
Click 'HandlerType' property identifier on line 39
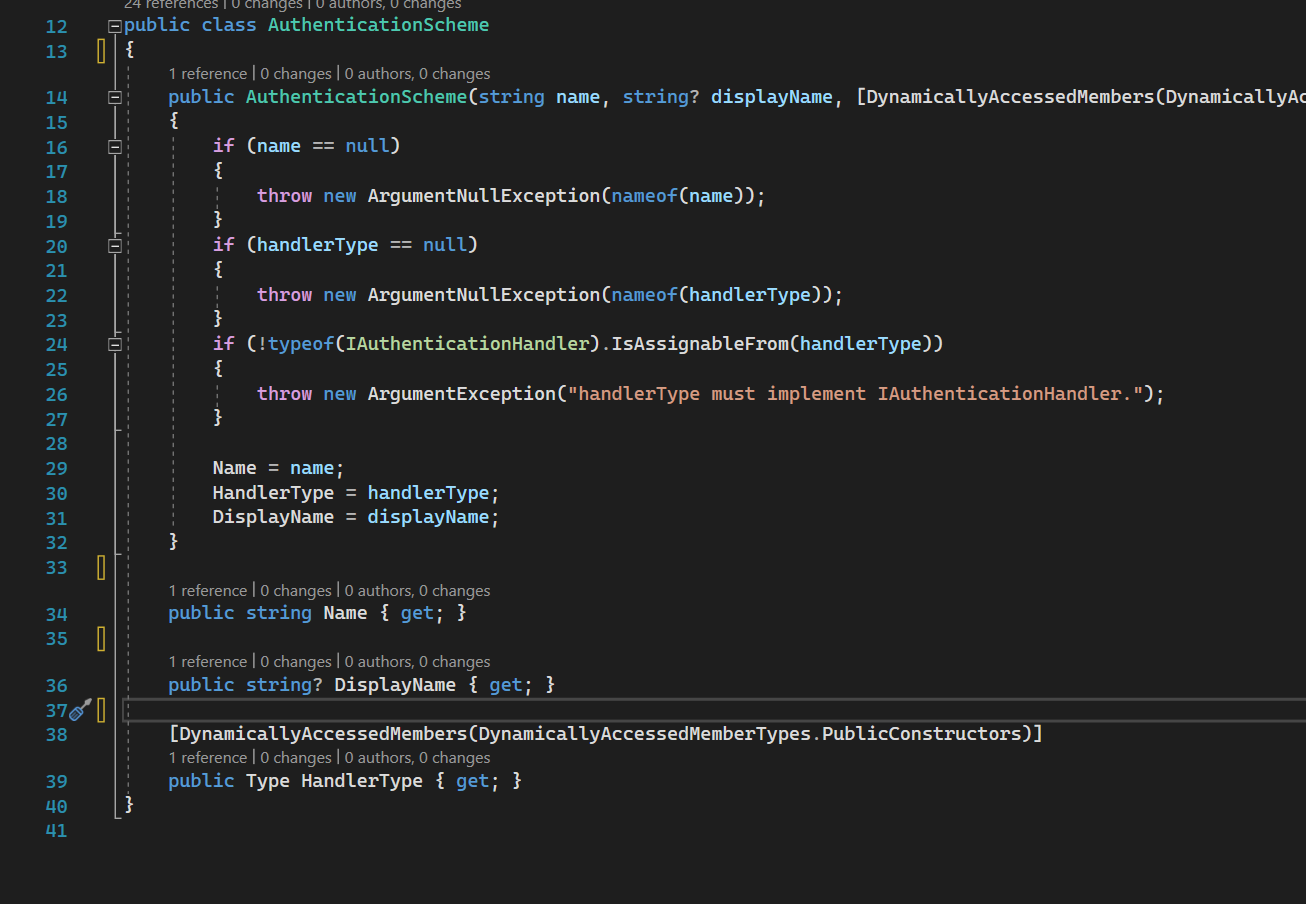point(362,781)
